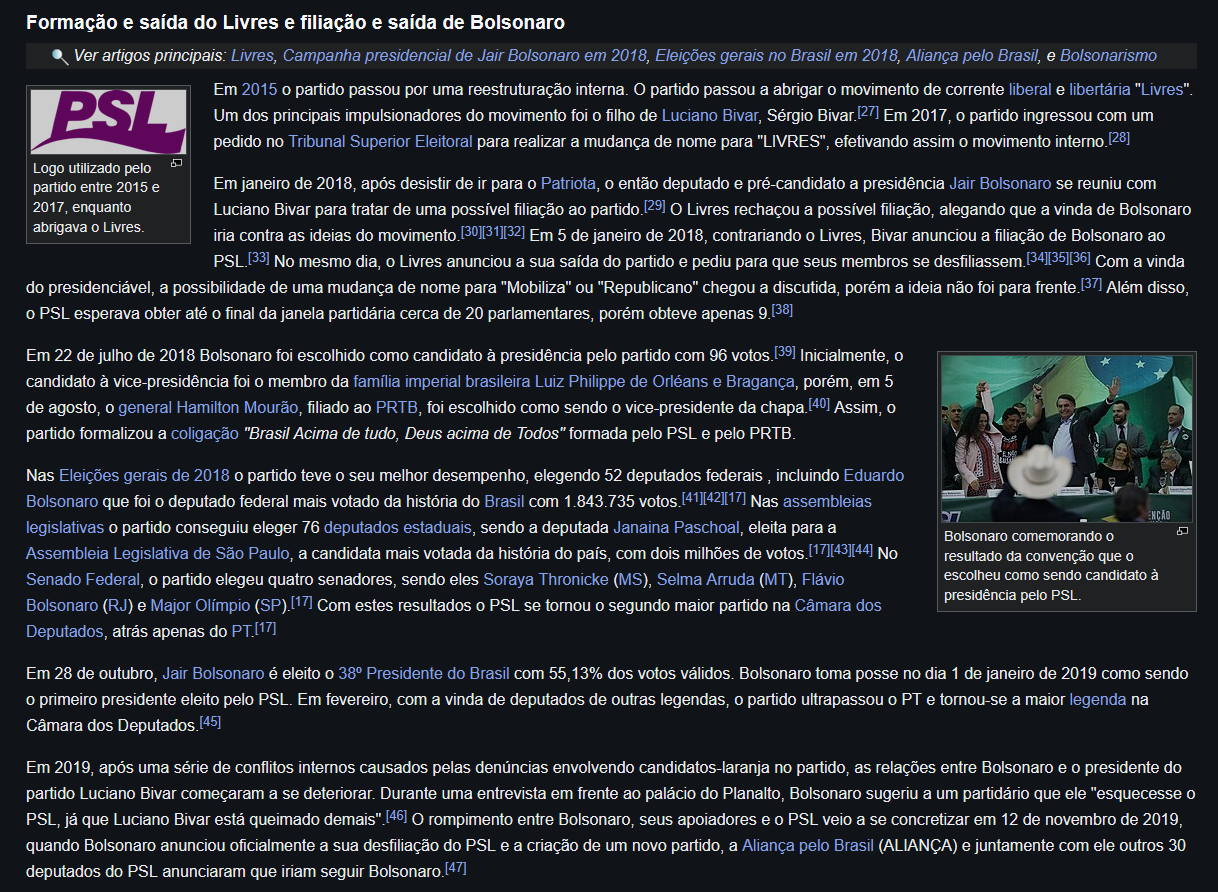Open the Hamilton Mourão link

[x=237, y=407]
